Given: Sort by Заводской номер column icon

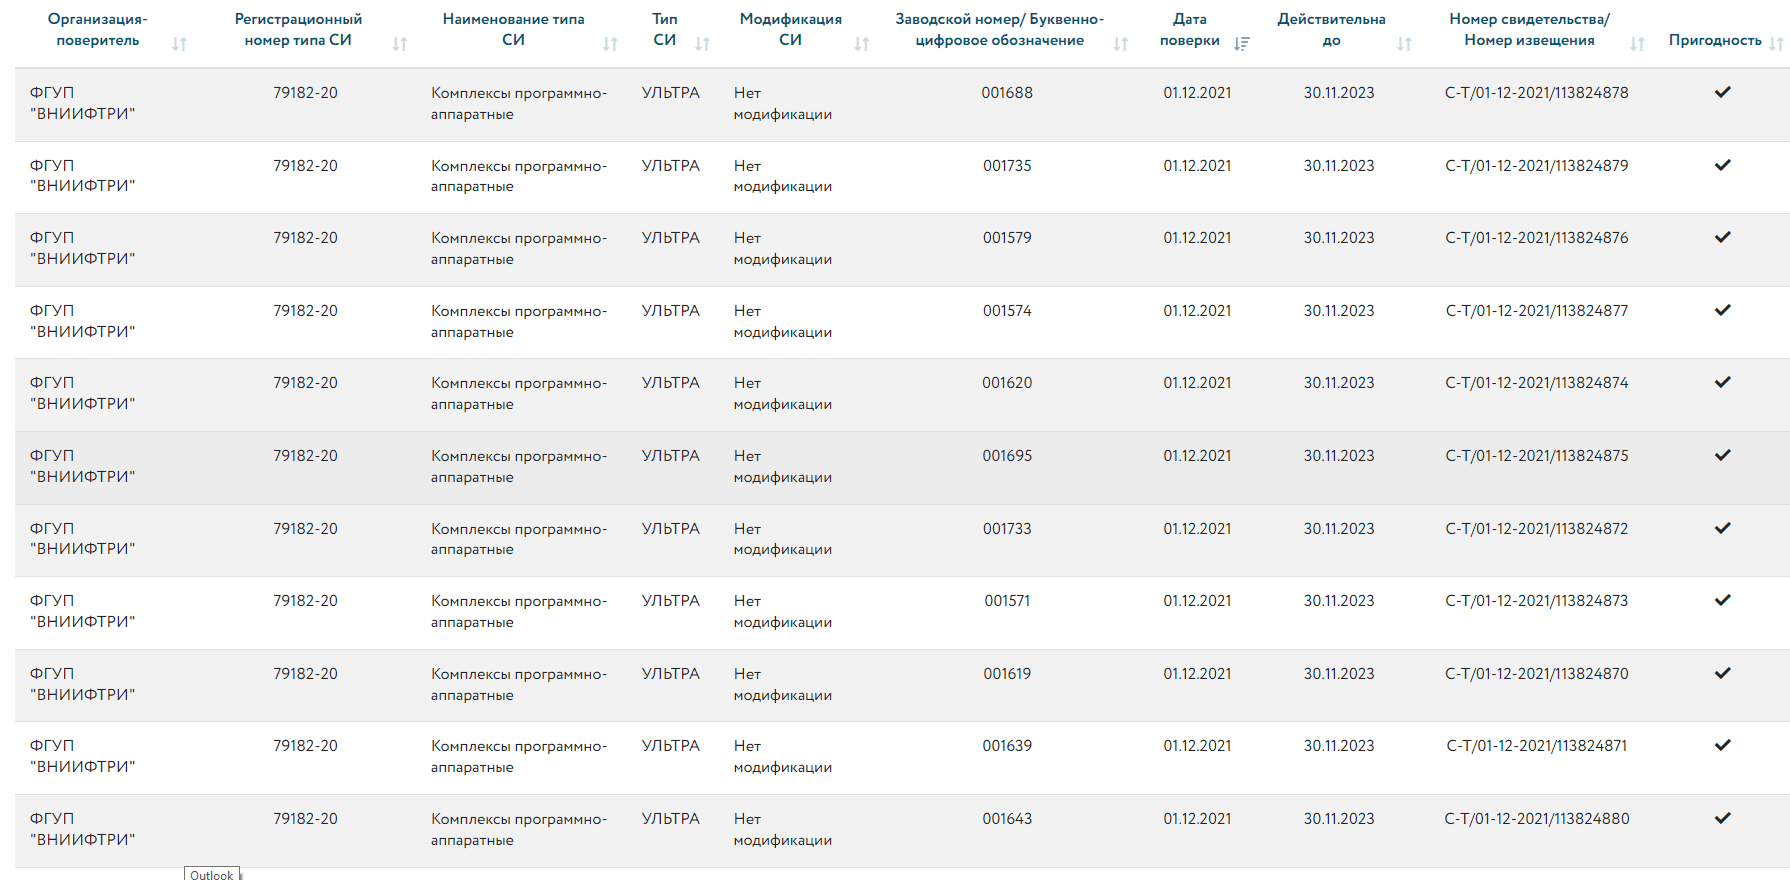Looking at the screenshot, I should [x=1120, y=44].
